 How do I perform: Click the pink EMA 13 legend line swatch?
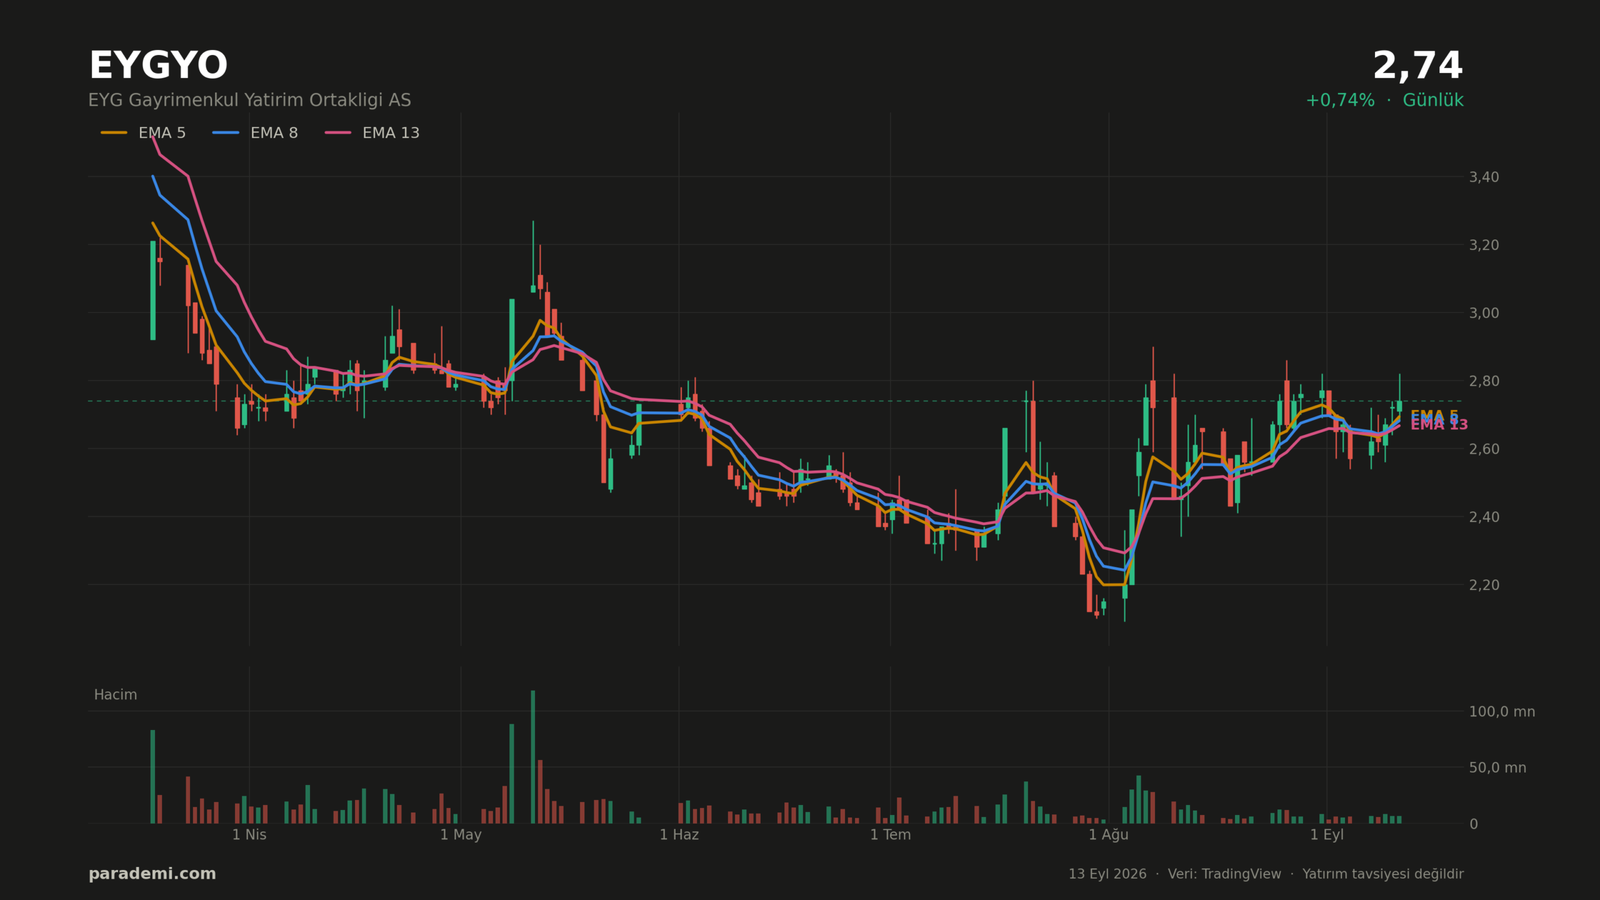tap(338, 133)
